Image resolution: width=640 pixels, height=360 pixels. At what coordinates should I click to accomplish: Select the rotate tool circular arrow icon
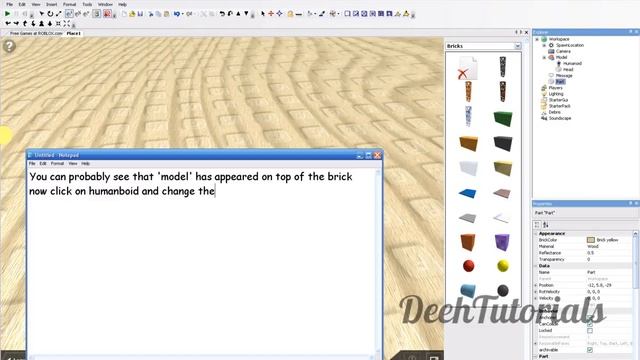coord(50,14)
